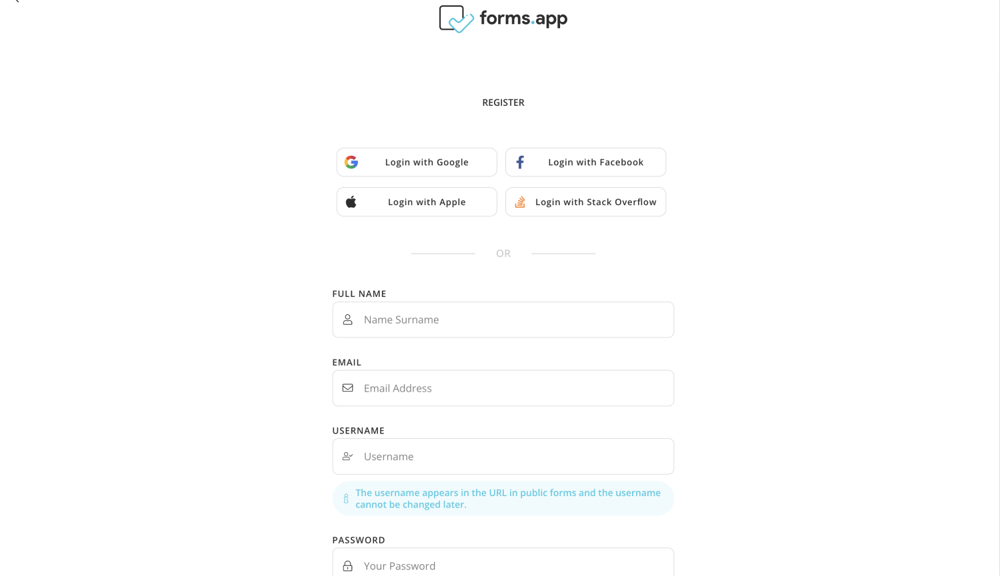Select Login with Google
The width and height of the screenshot is (1000, 576).
(416, 161)
